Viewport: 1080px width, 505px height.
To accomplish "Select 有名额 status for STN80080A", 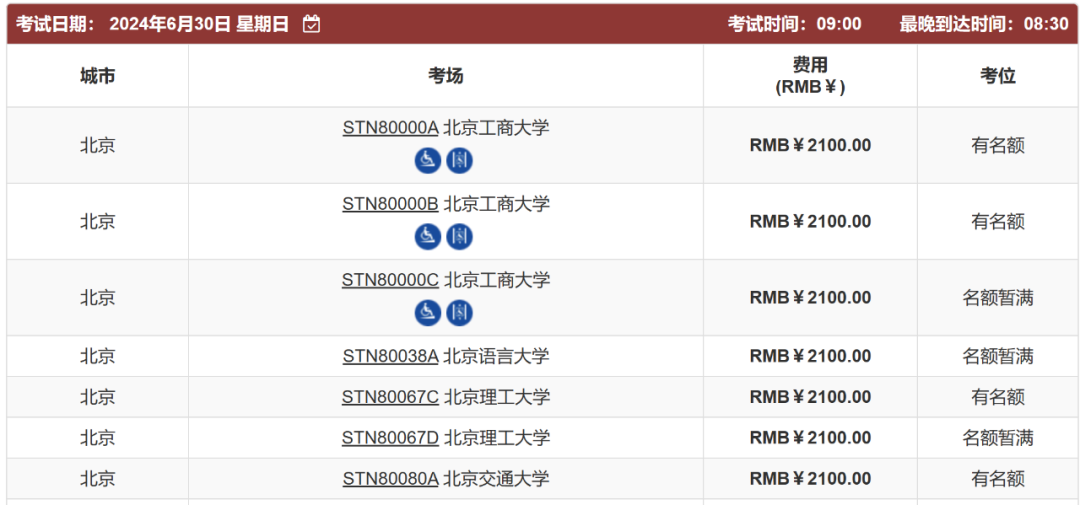I will [998, 478].
